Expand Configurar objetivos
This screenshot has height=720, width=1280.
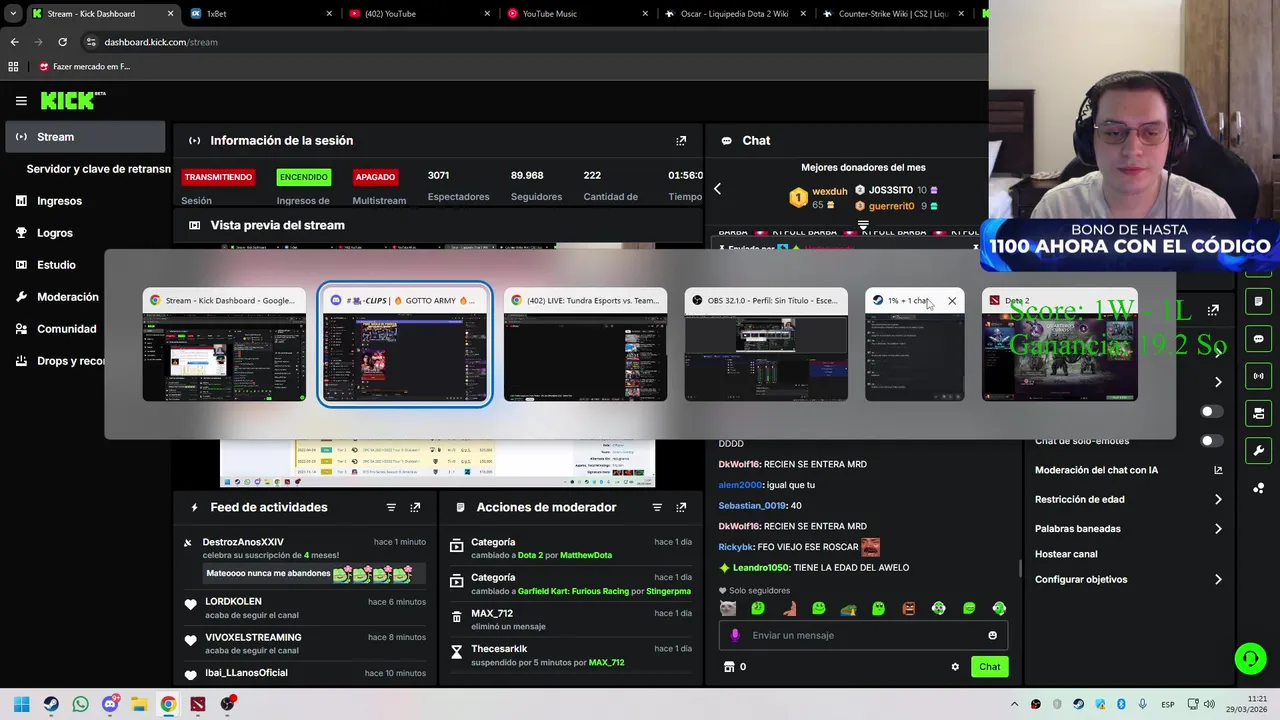pyautogui.click(x=1128, y=580)
